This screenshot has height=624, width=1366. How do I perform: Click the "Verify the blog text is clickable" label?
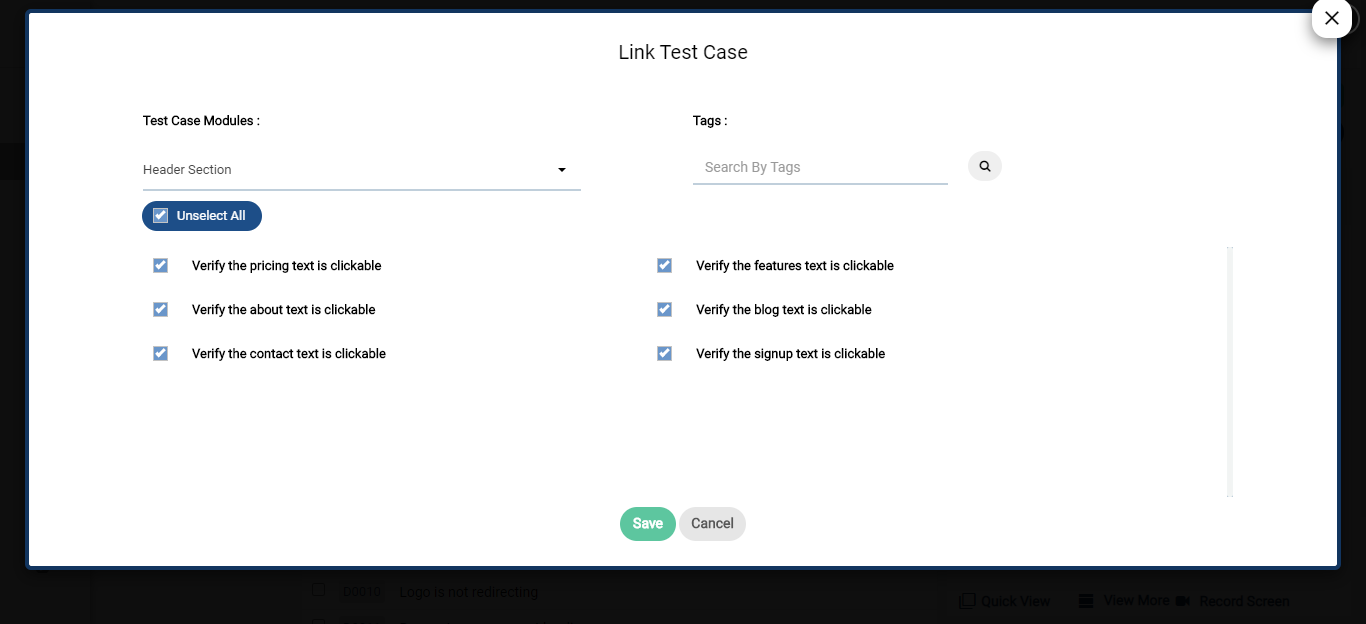pos(784,310)
